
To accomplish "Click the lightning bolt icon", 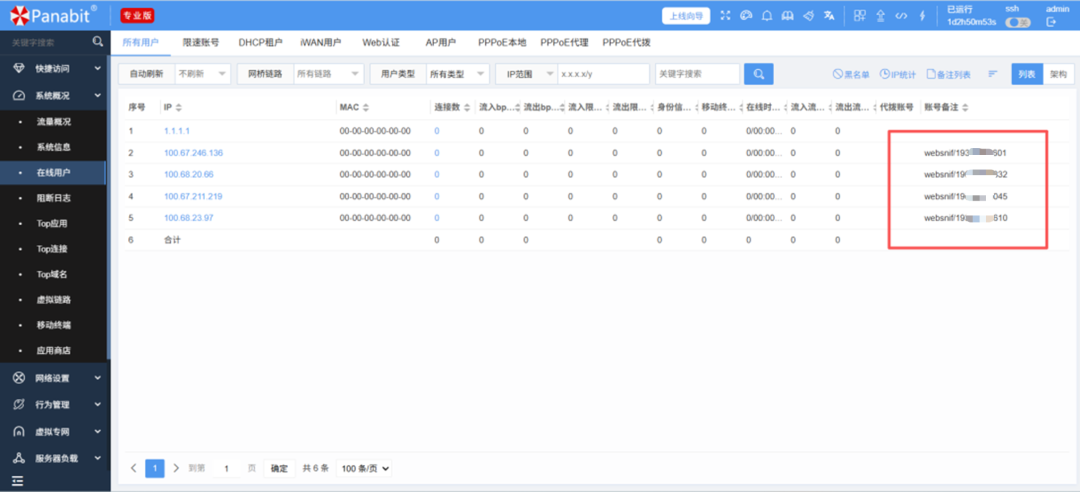I will coord(922,16).
